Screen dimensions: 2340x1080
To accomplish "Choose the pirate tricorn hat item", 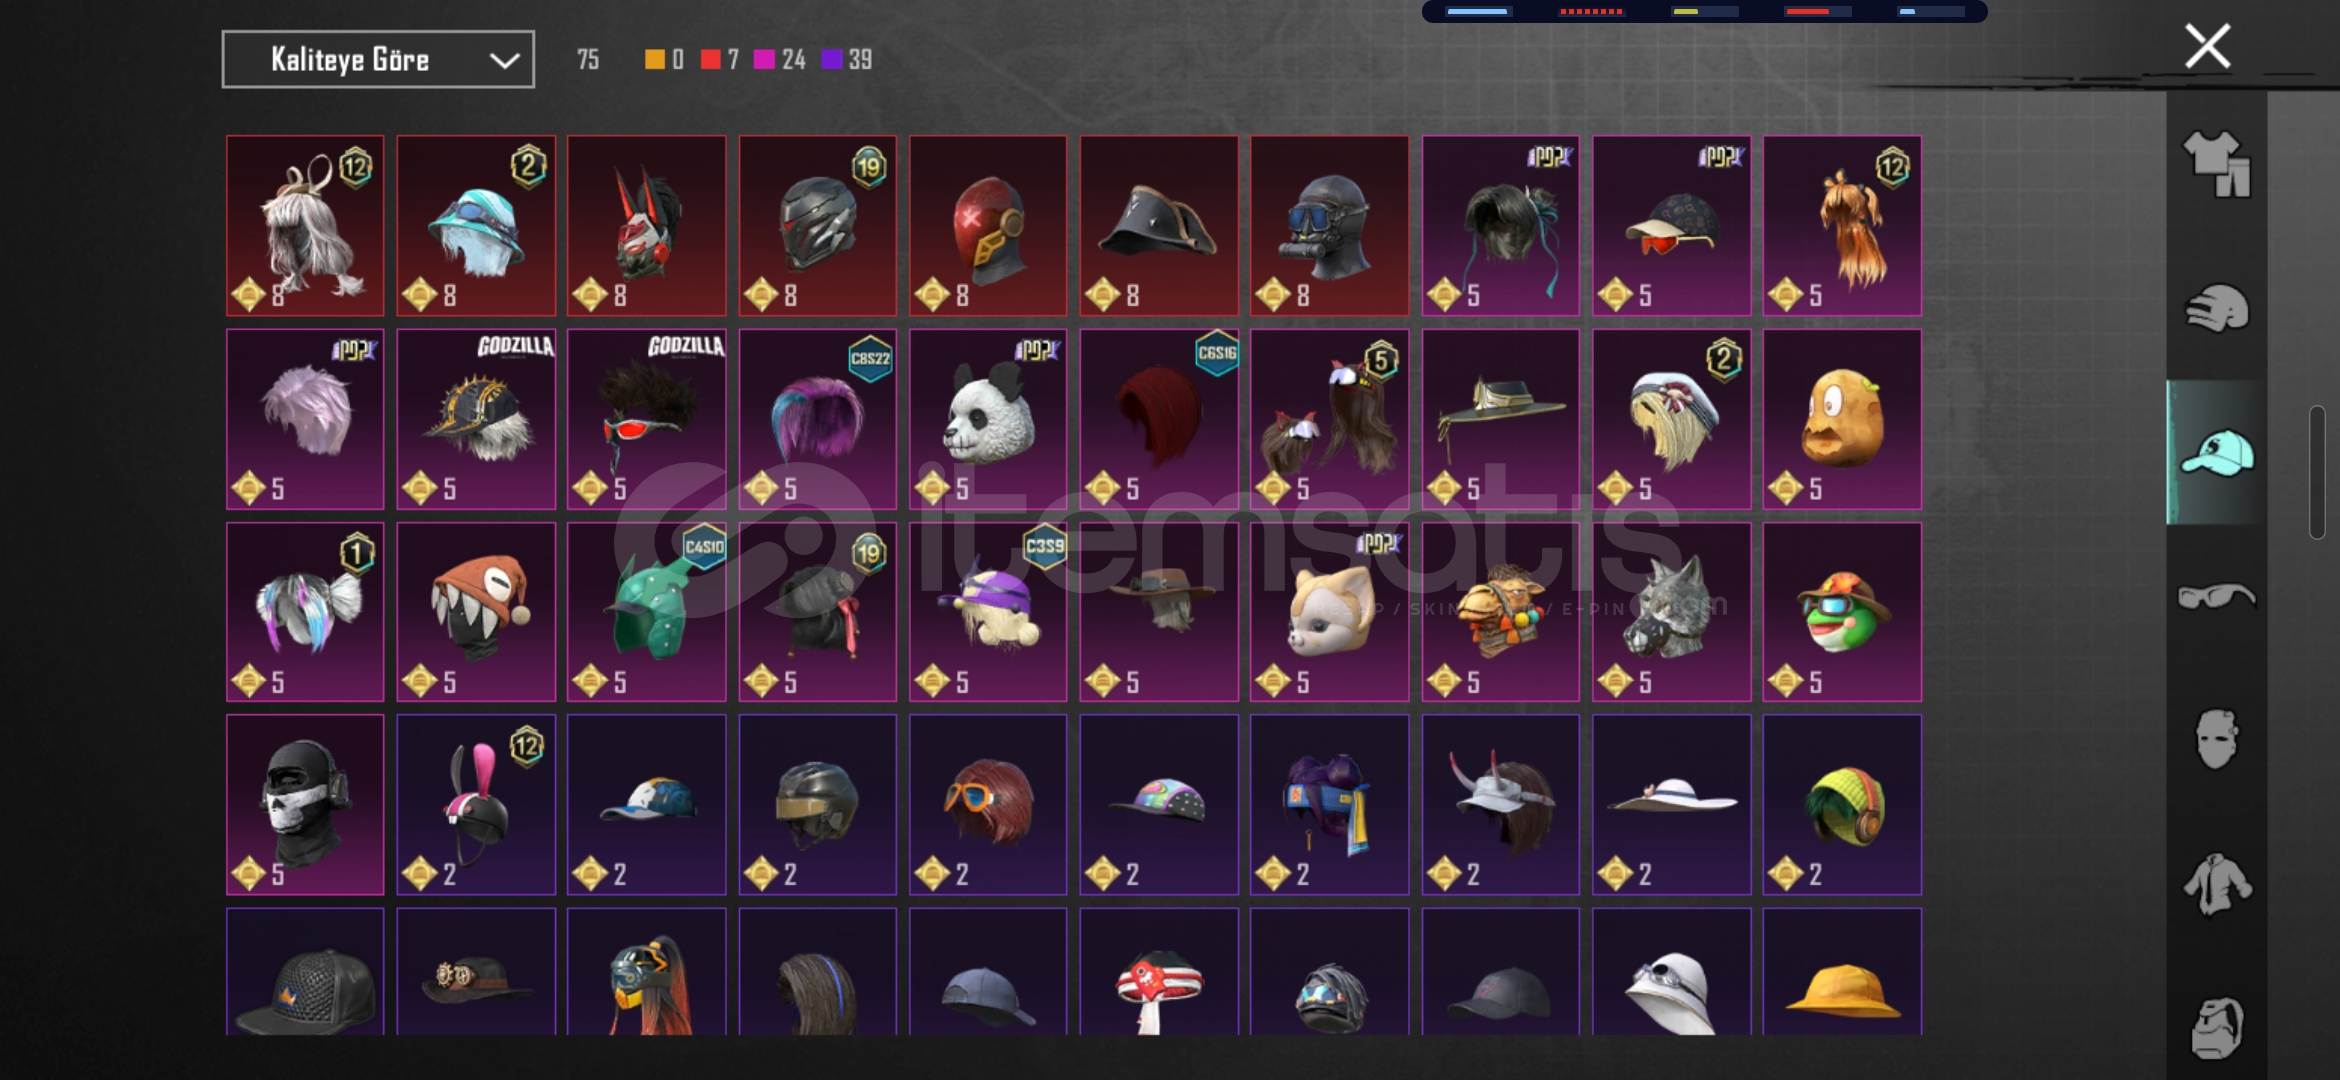I will [1159, 226].
